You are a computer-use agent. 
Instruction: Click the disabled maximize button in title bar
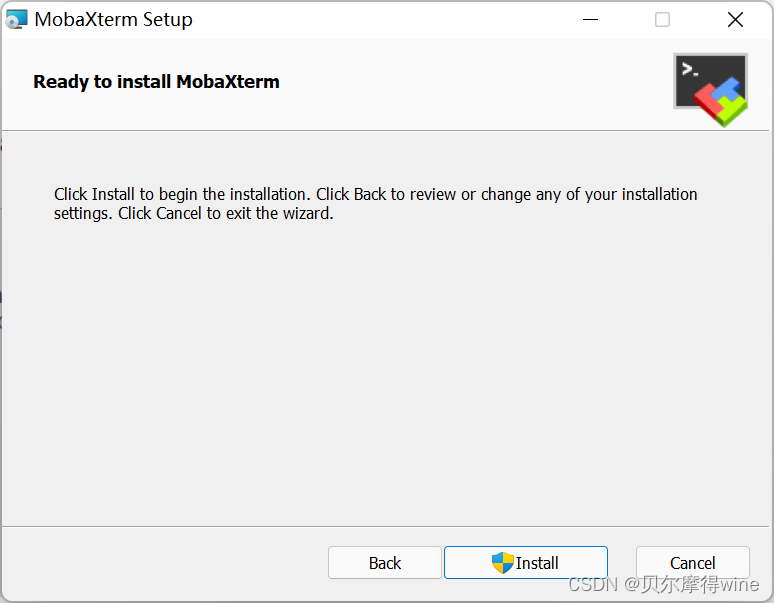coord(662,20)
